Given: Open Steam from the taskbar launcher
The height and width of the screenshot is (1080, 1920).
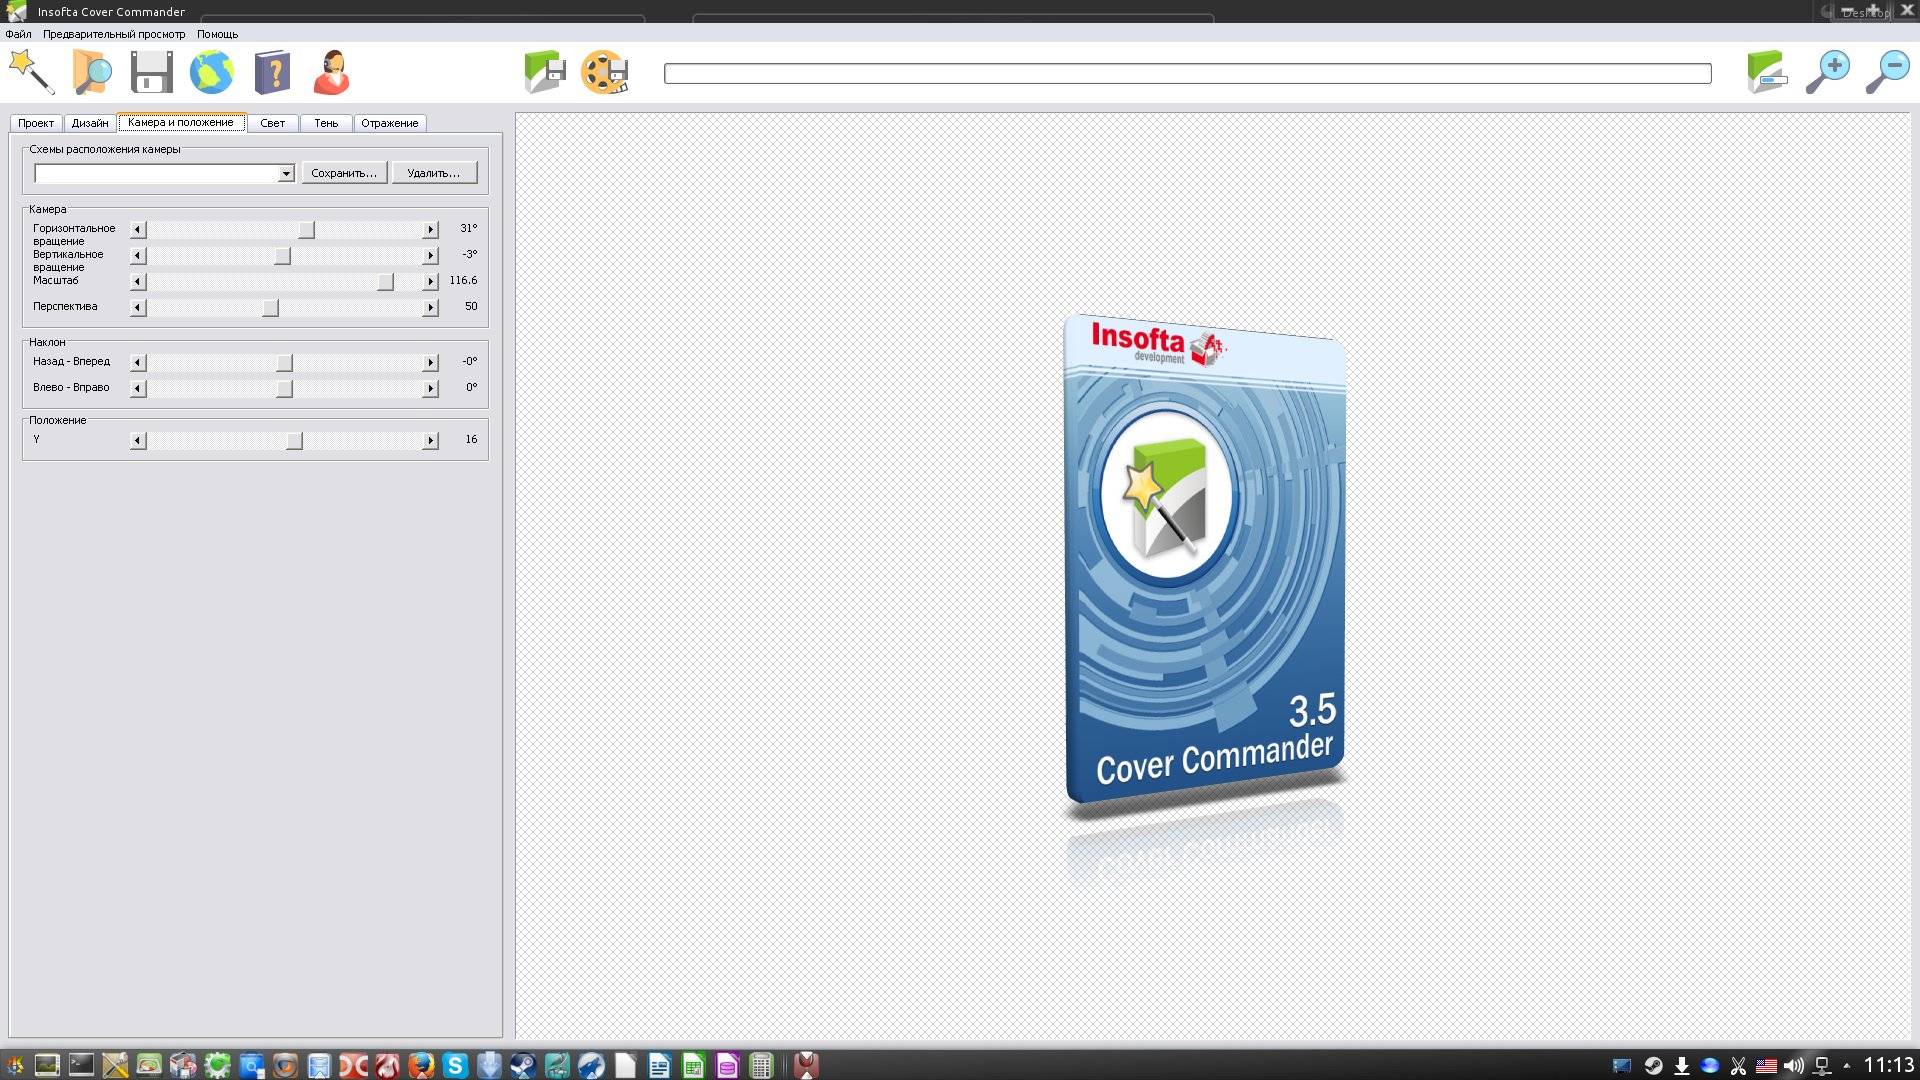Looking at the screenshot, I should (x=523, y=1066).
